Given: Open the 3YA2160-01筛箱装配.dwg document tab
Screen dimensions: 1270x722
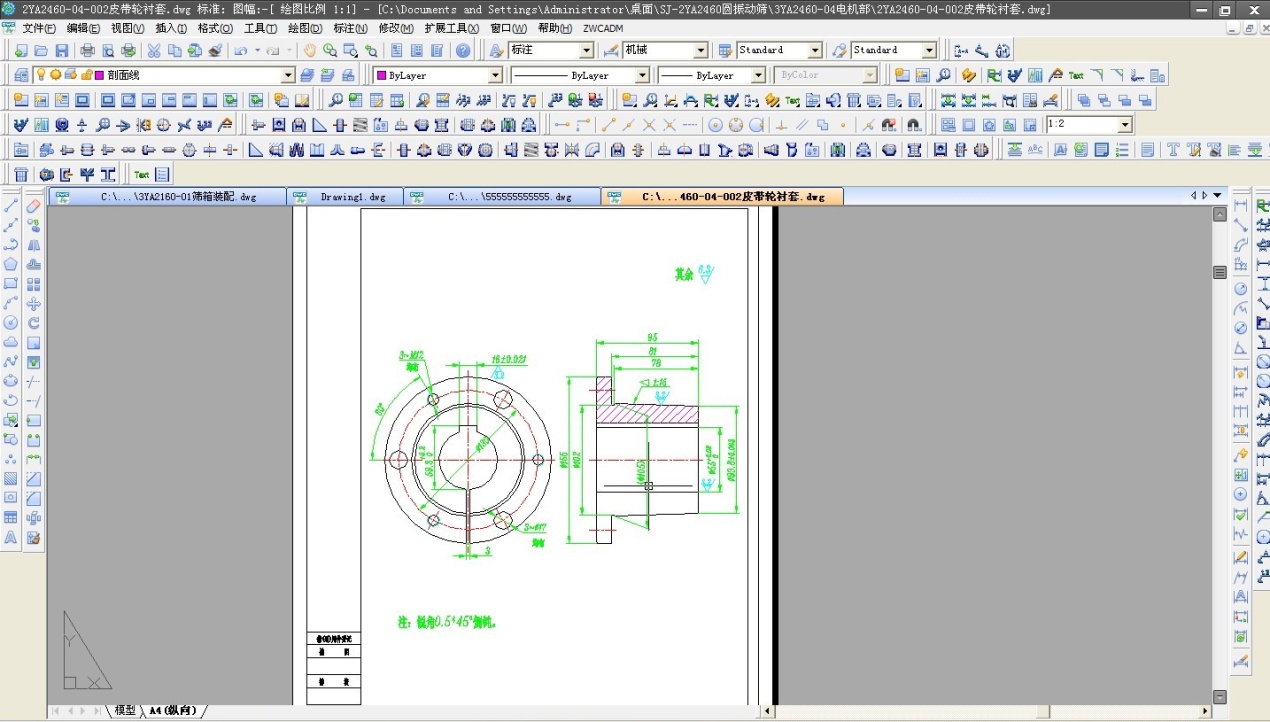Looking at the screenshot, I should [178, 197].
